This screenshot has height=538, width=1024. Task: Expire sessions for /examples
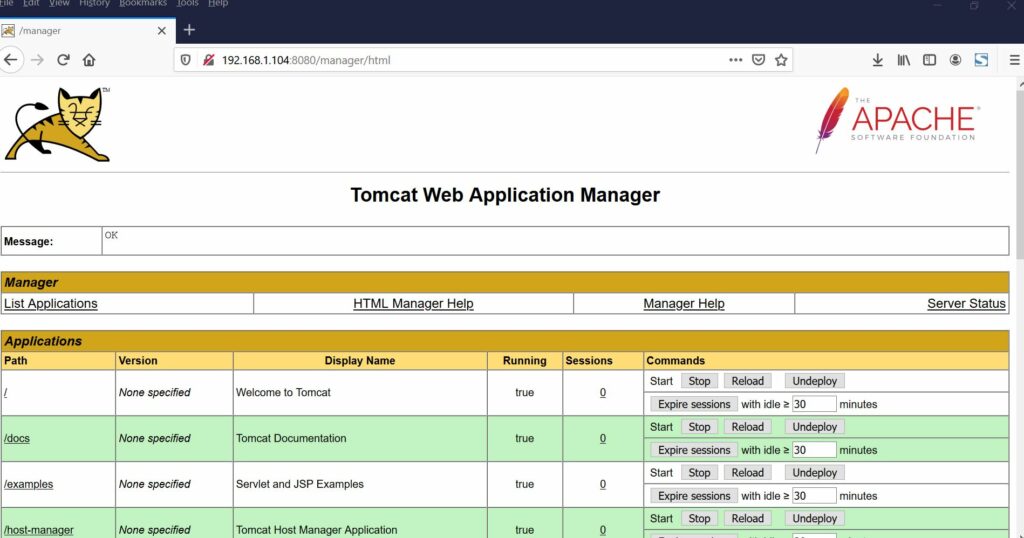tap(694, 496)
